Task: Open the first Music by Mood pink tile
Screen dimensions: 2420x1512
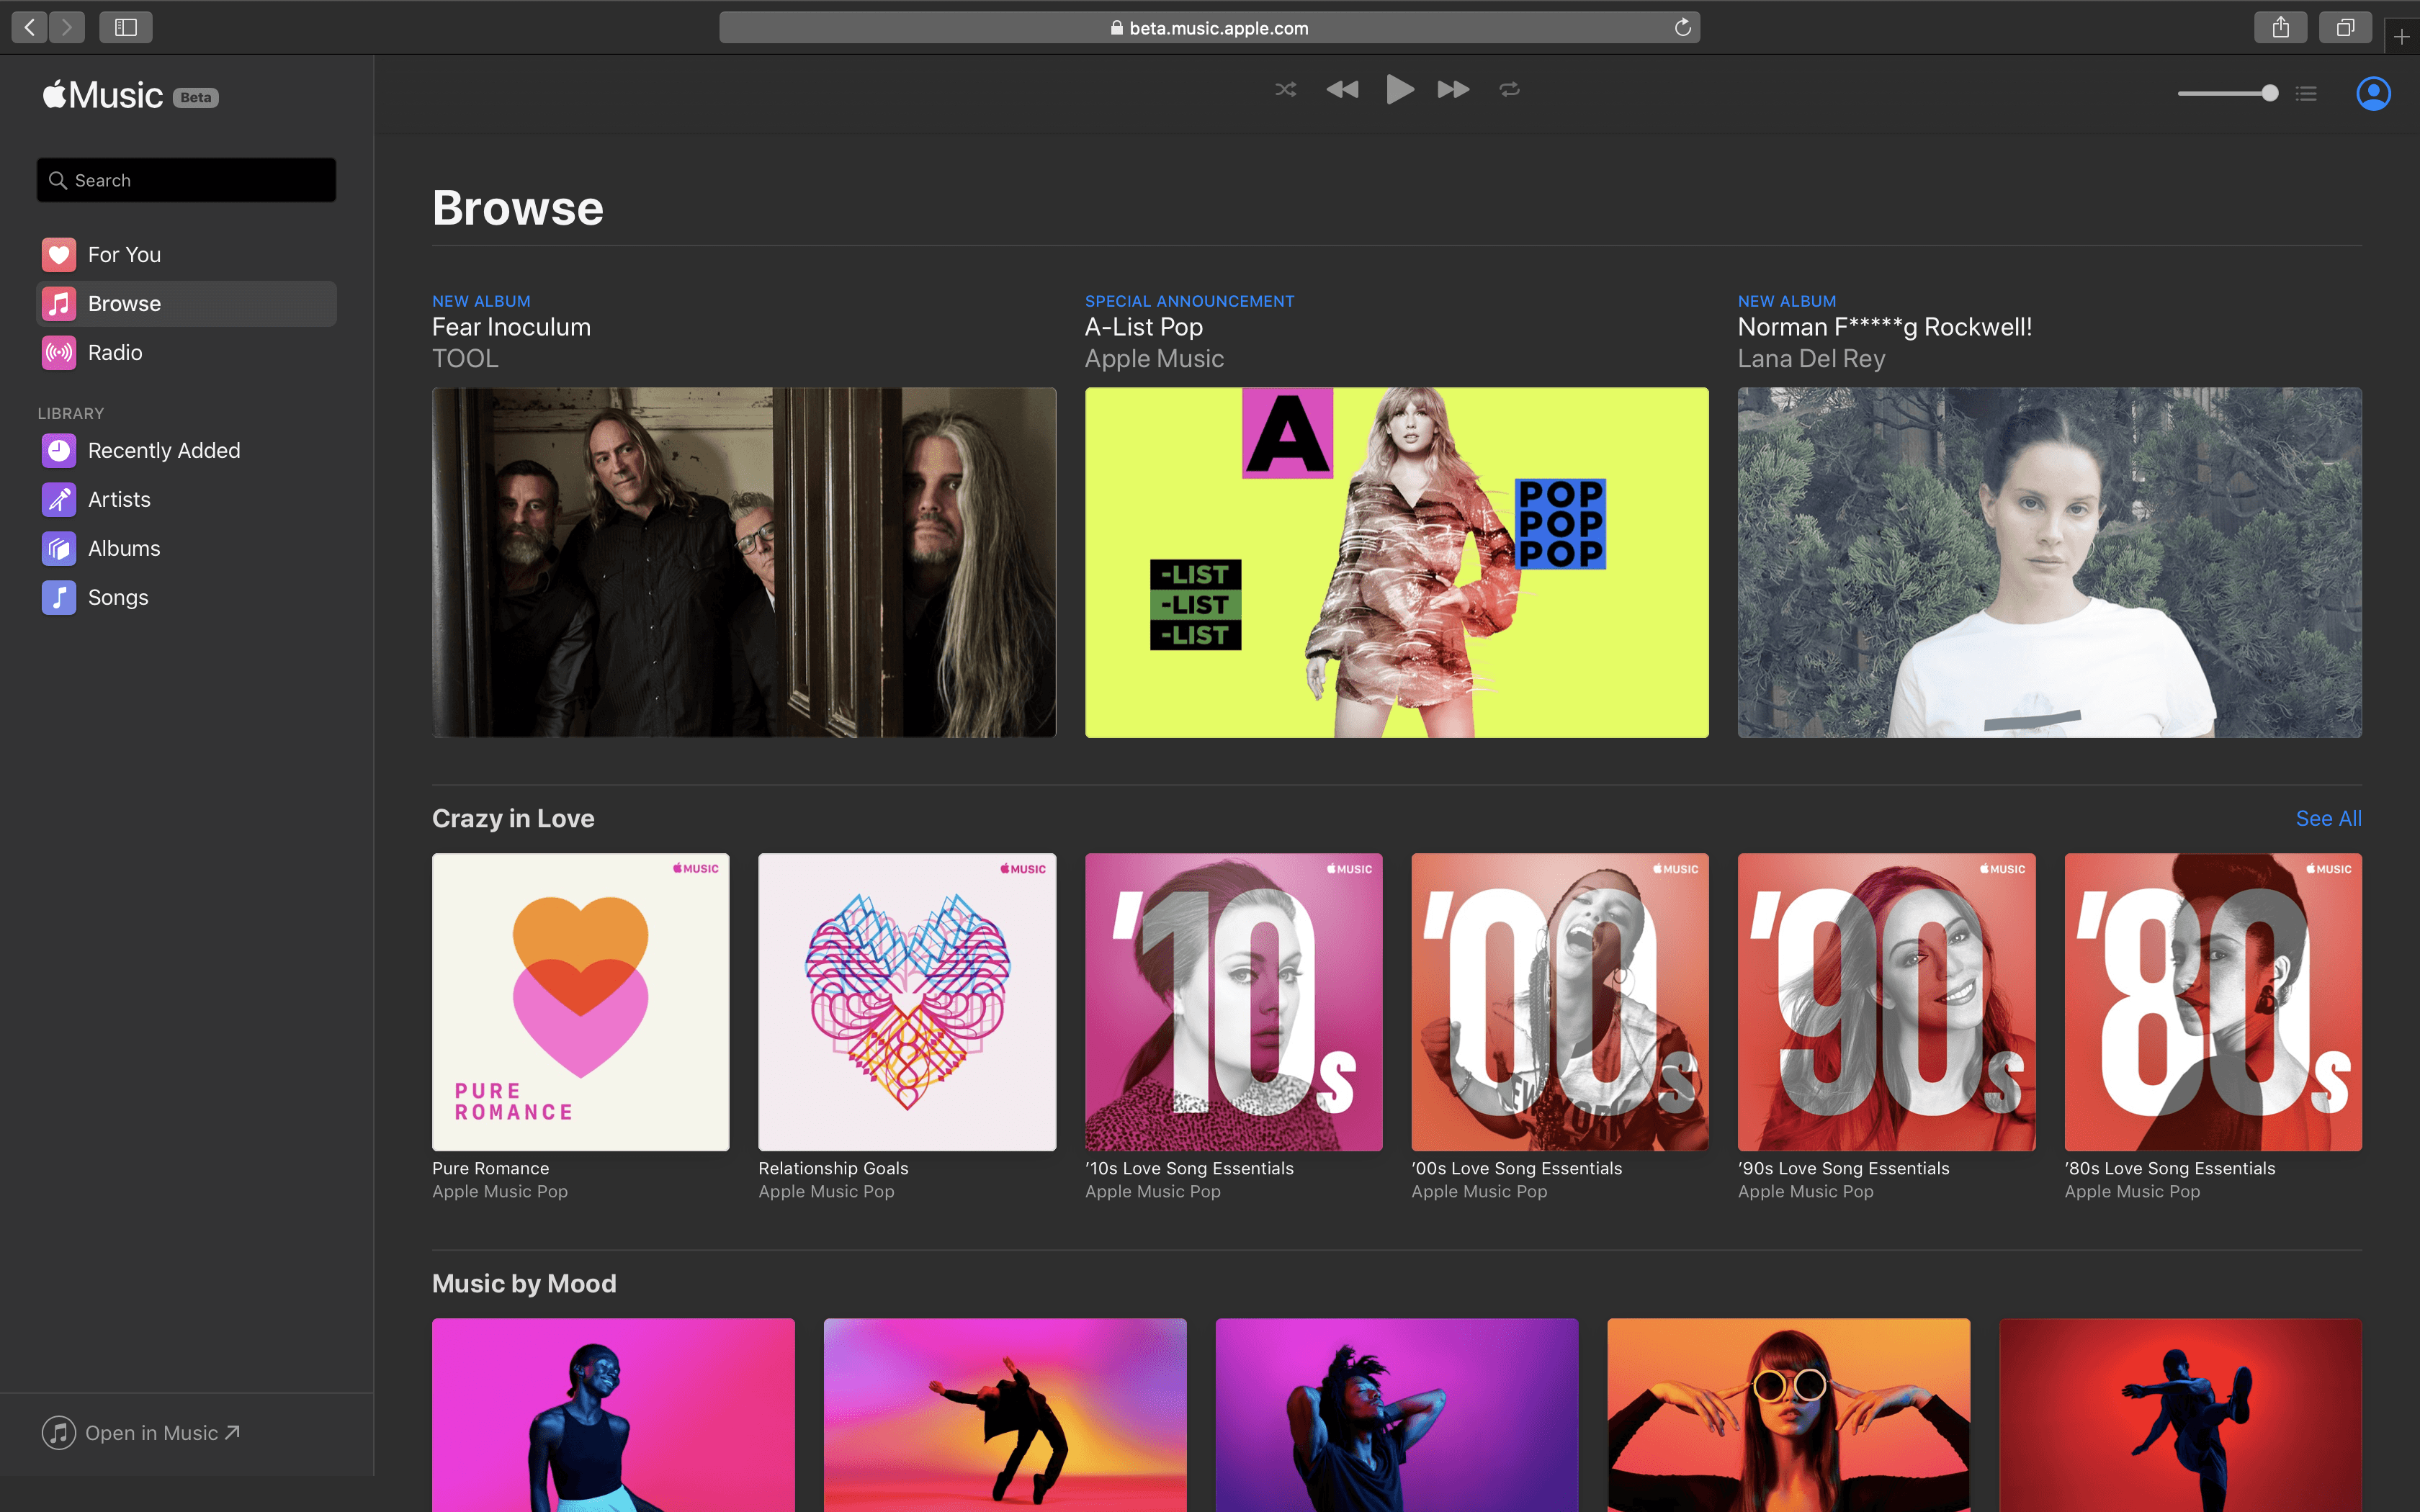Action: (x=613, y=1415)
